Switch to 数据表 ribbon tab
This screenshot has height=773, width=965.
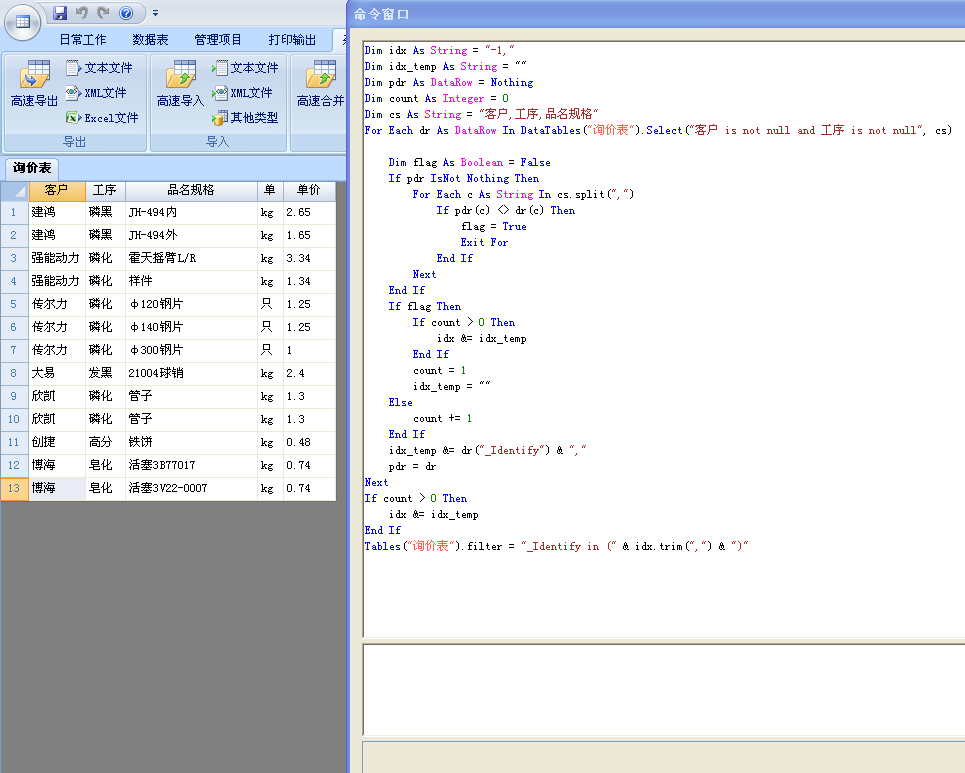150,40
